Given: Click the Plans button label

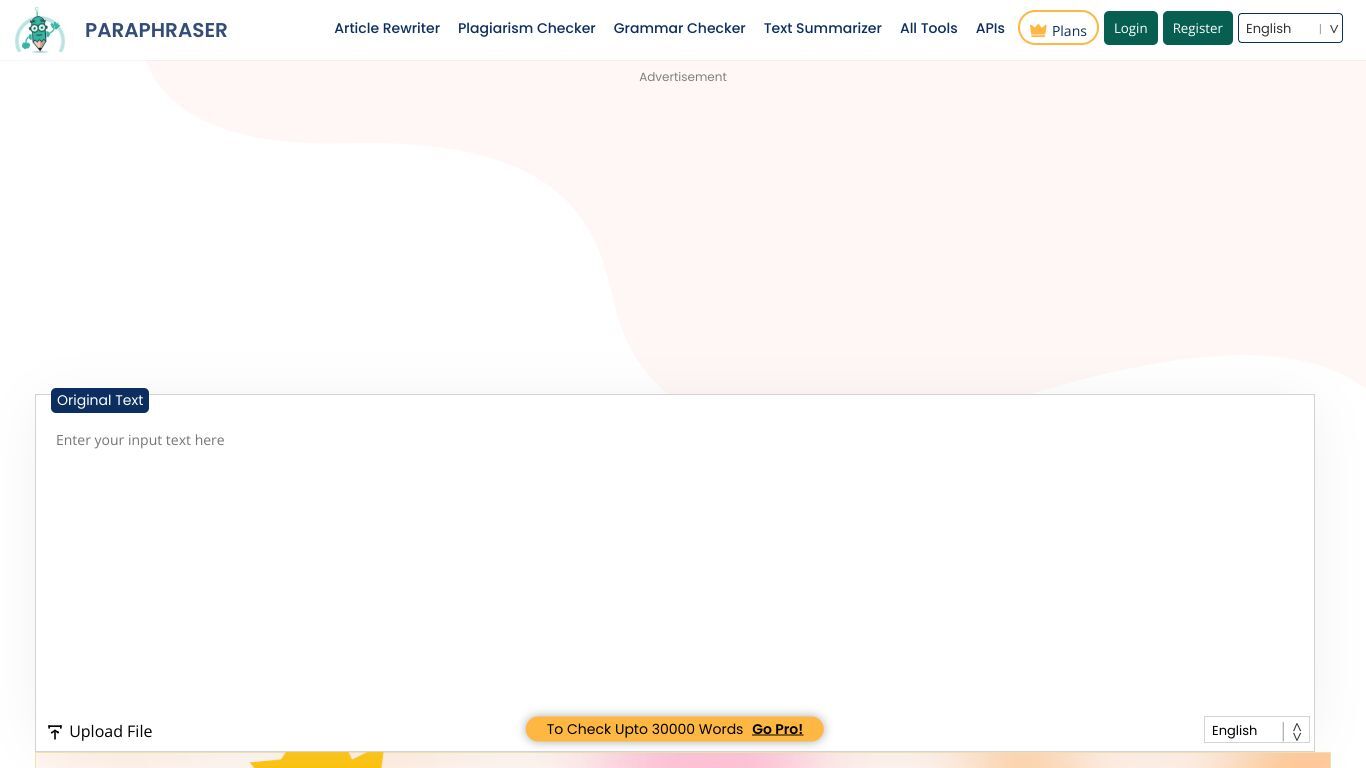Looking at the screenshot, I should [1069, 30].
